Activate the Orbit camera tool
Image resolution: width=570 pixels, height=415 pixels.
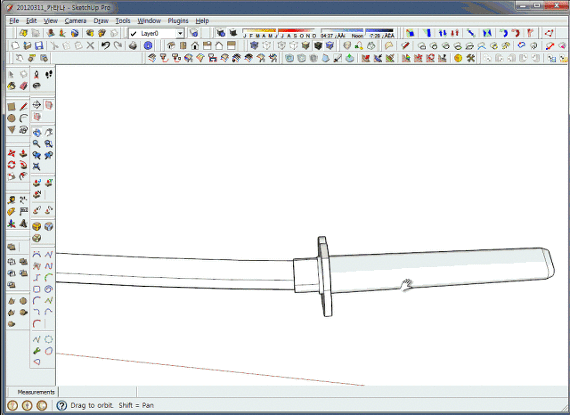tap(37, 133)
